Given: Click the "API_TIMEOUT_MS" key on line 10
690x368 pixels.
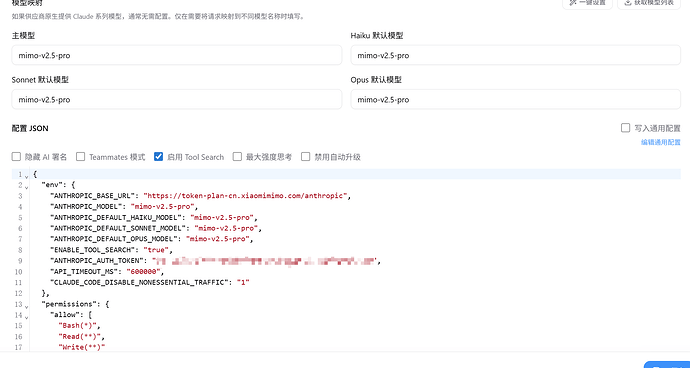Looking at the screenshot, I should coord(84,272).
